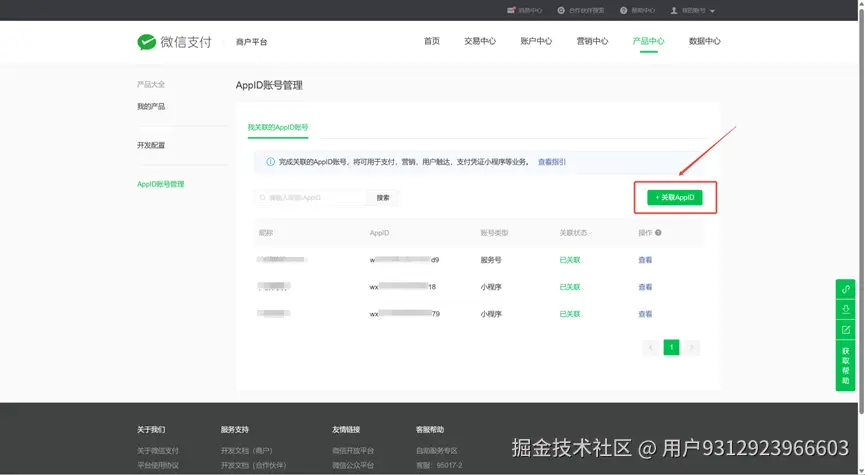The width and height of the screenshot is (865, 475).
Task: Open the 微信公众平台 footer link
Action: (353, 465)
